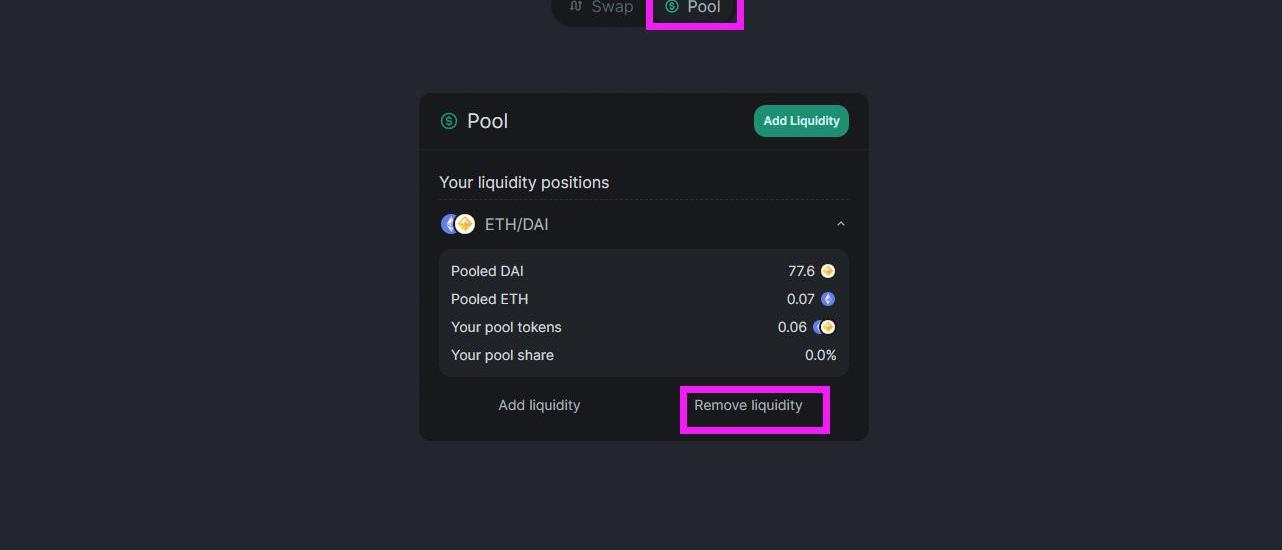
Task: Click the lower Add liquidity link
Action: tap(539, 405)
